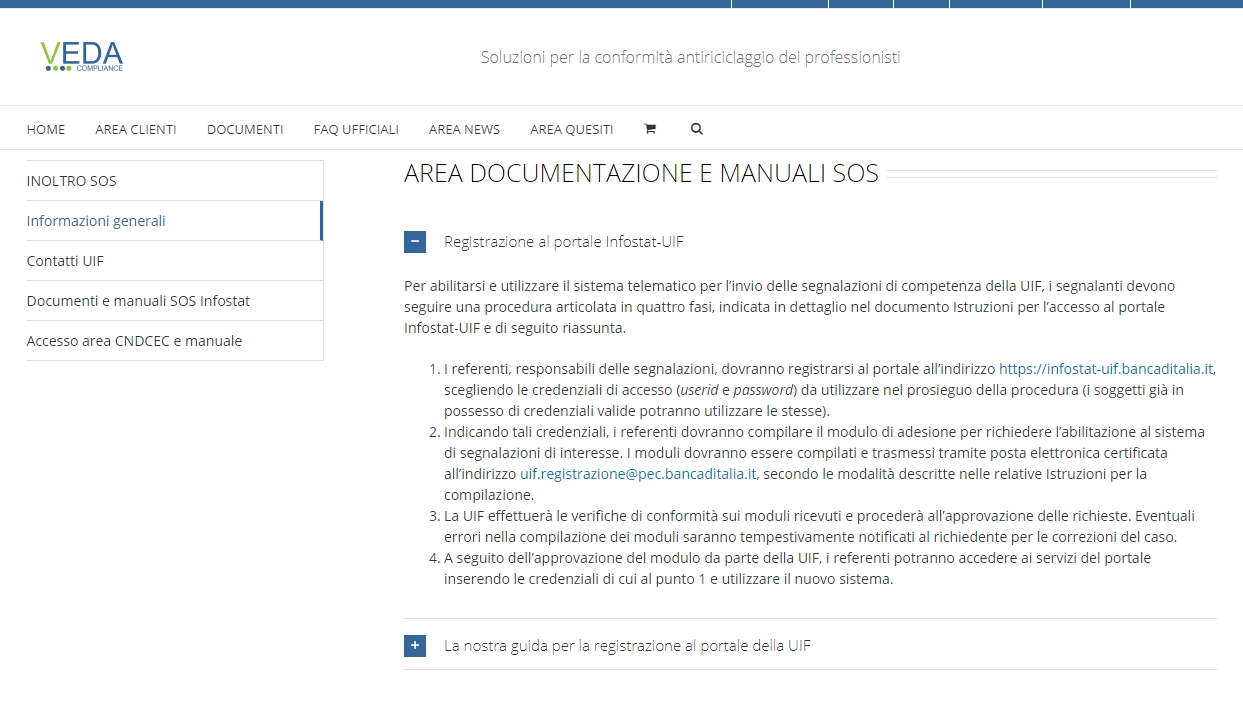Select INOLTRO SOS in the sidebar
Viewport: 1243px width, 705px height.
175,181
